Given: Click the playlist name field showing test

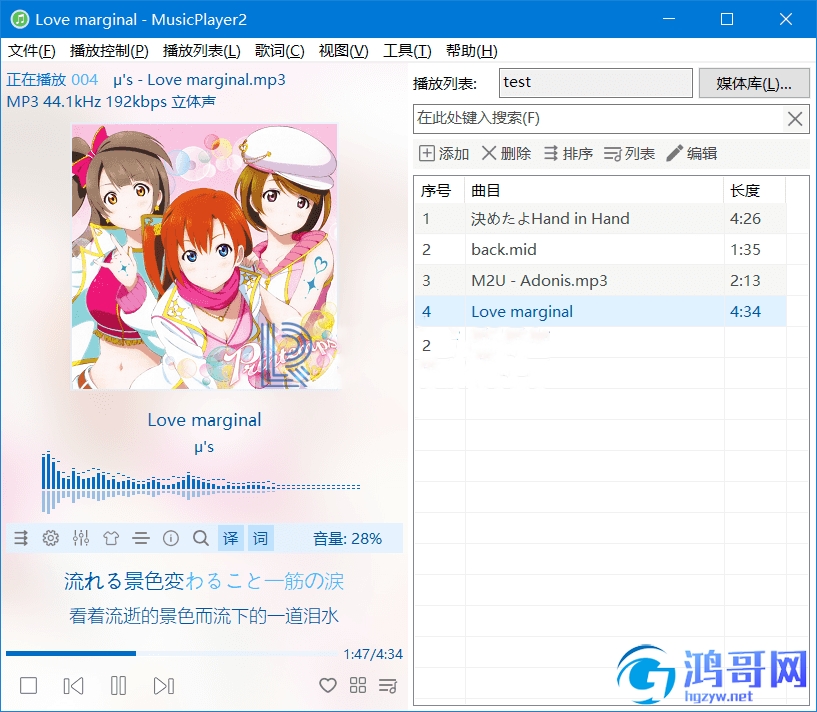Looking at the screenshot, I should tap(596, 83).
